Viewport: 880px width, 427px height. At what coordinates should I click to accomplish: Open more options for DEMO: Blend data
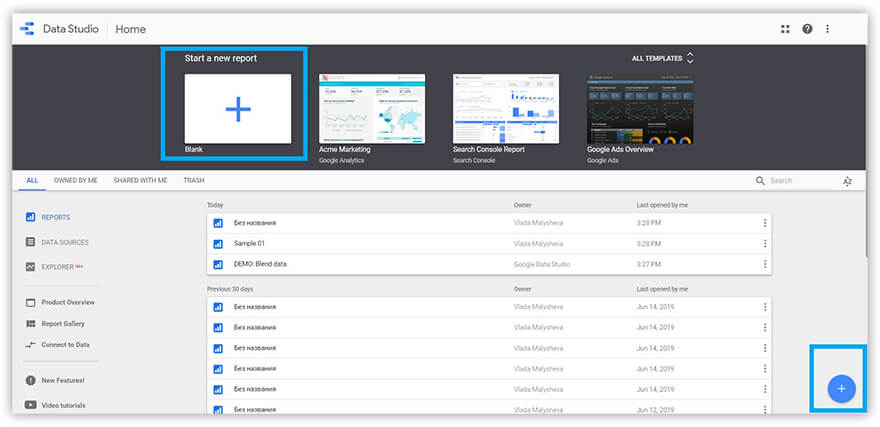click(x=764, y=264)
